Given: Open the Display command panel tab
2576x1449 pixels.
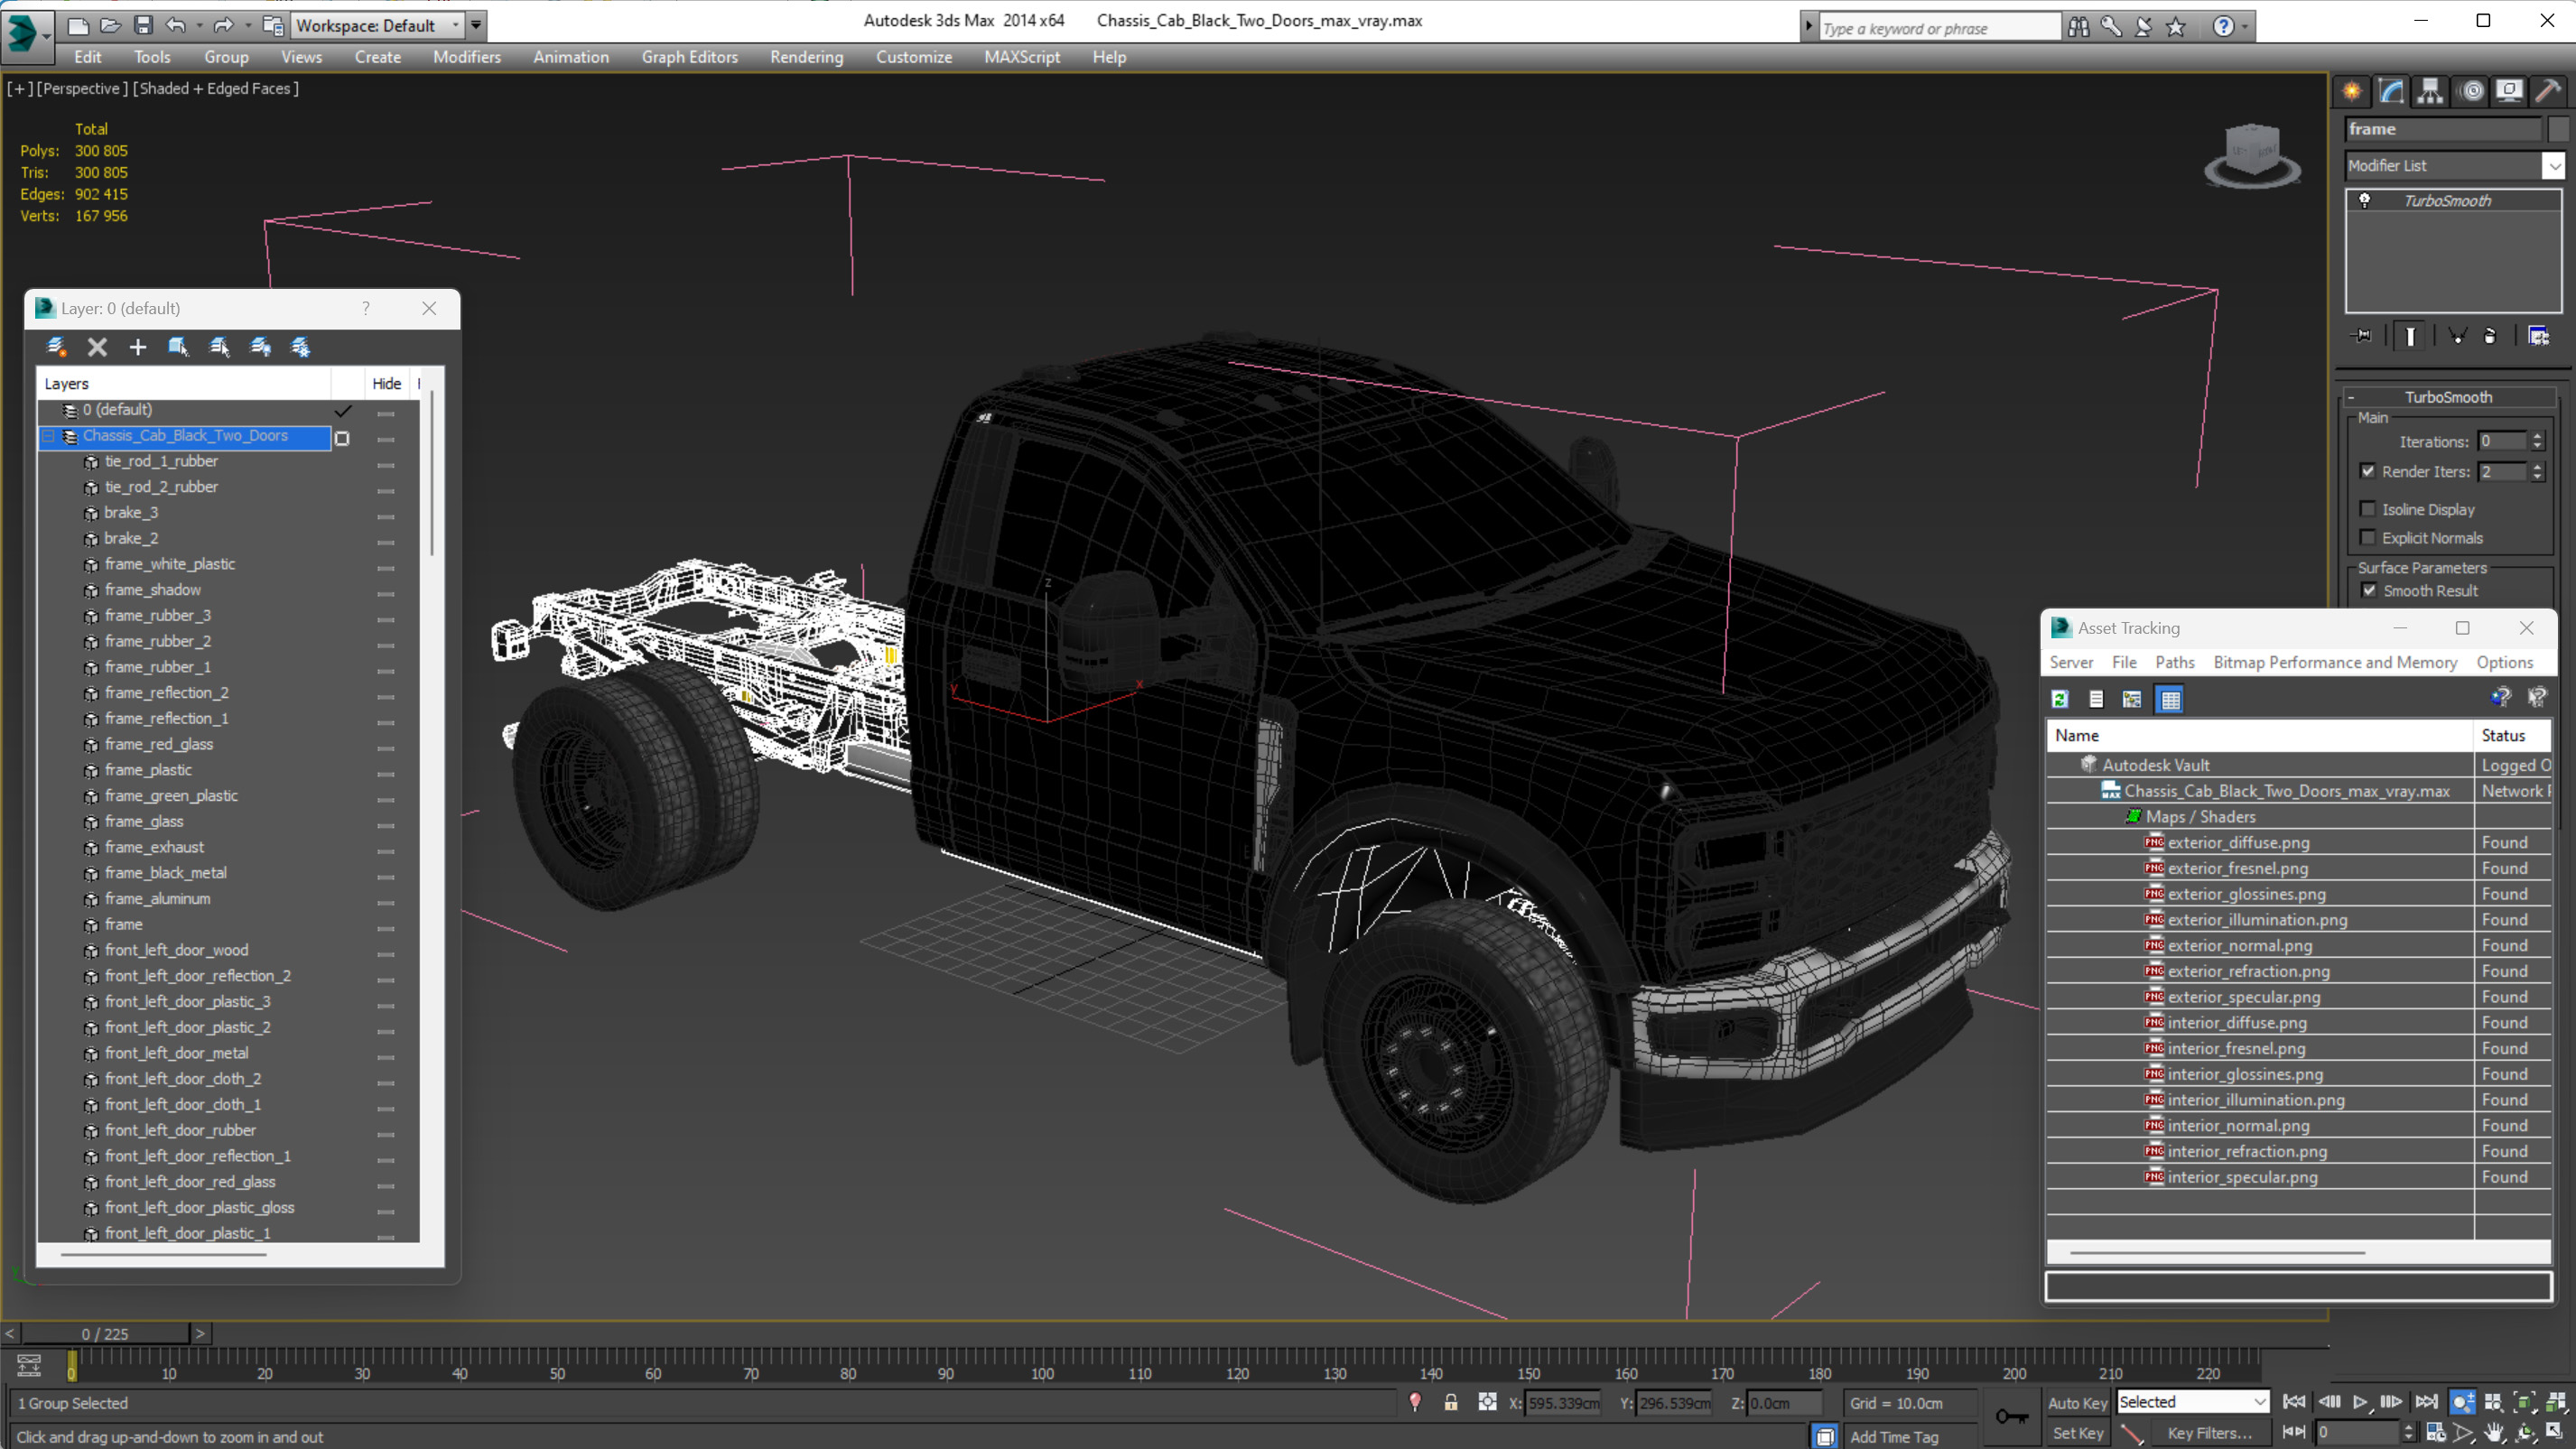Looking at the screenshot, I should click(2509, 91).
